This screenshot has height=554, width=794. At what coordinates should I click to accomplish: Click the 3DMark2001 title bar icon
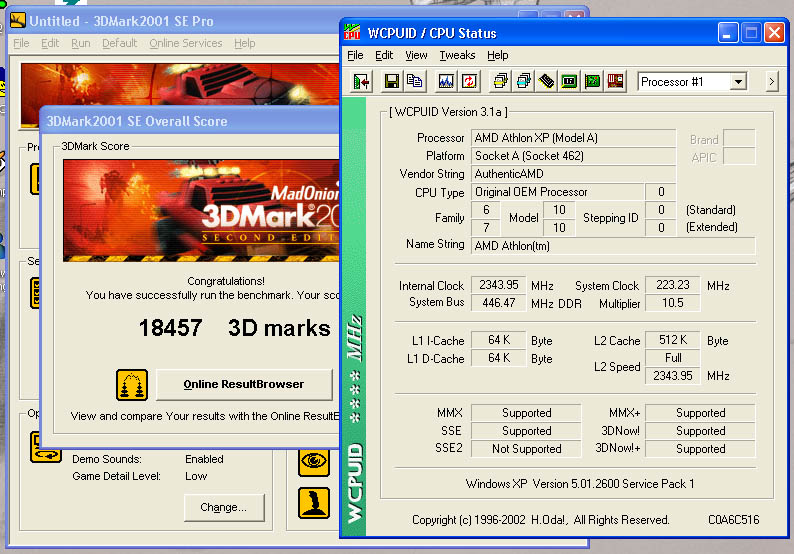coord(18,21)
